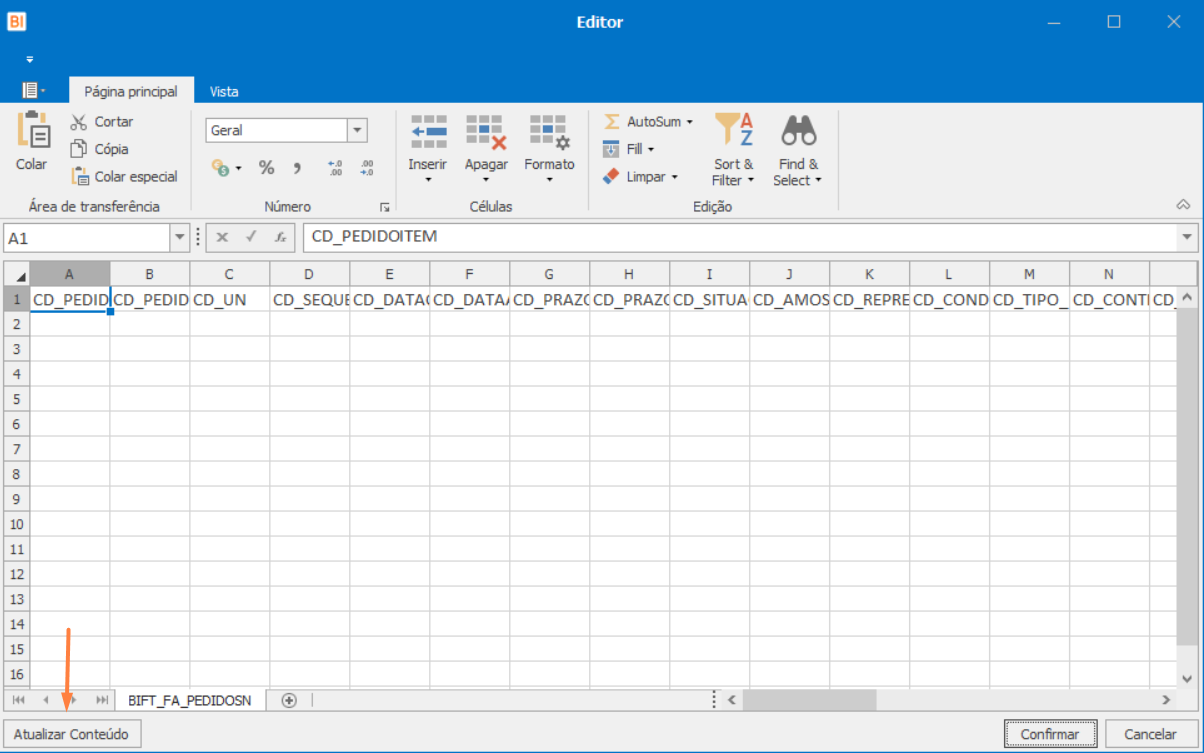Expand the formula bar dropdown arrow
The height and width of the screenshot is (753, 1204).
pos(1187,237)
